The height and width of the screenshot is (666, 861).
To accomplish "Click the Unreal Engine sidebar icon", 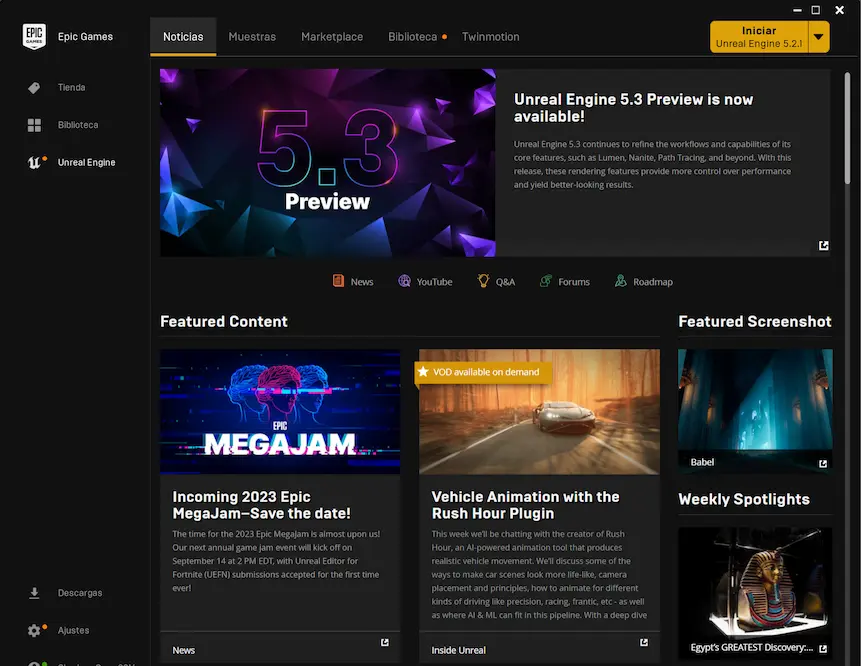I will [x=34, y=163].
